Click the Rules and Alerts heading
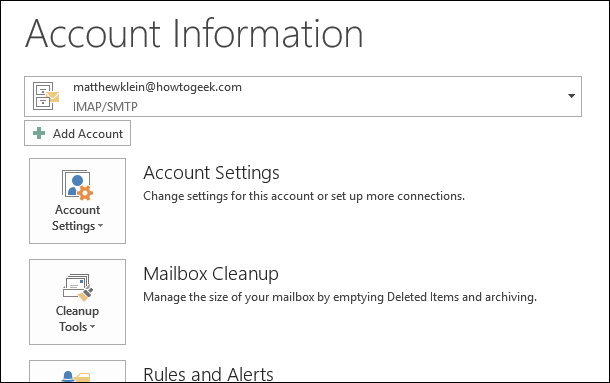610x383 pixels. 208,374
